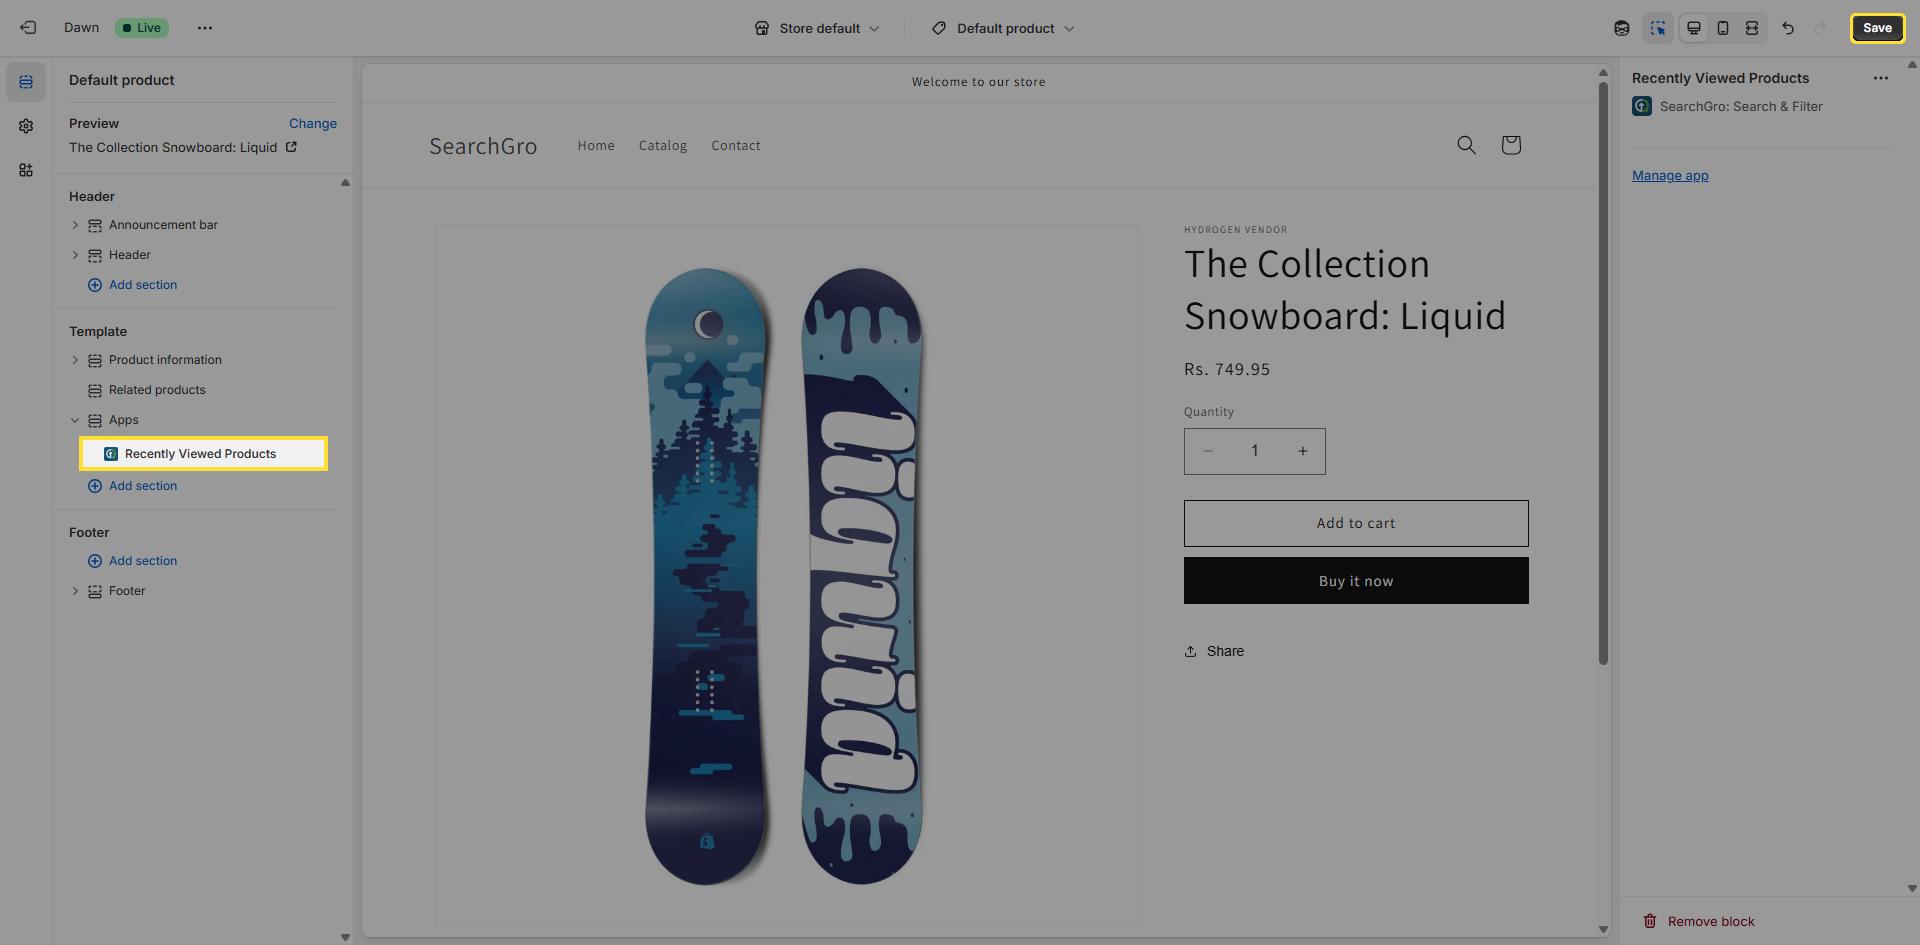Click the Remove block trash button
Viewport: 1920px width, 945px height.
[1700, 921]
